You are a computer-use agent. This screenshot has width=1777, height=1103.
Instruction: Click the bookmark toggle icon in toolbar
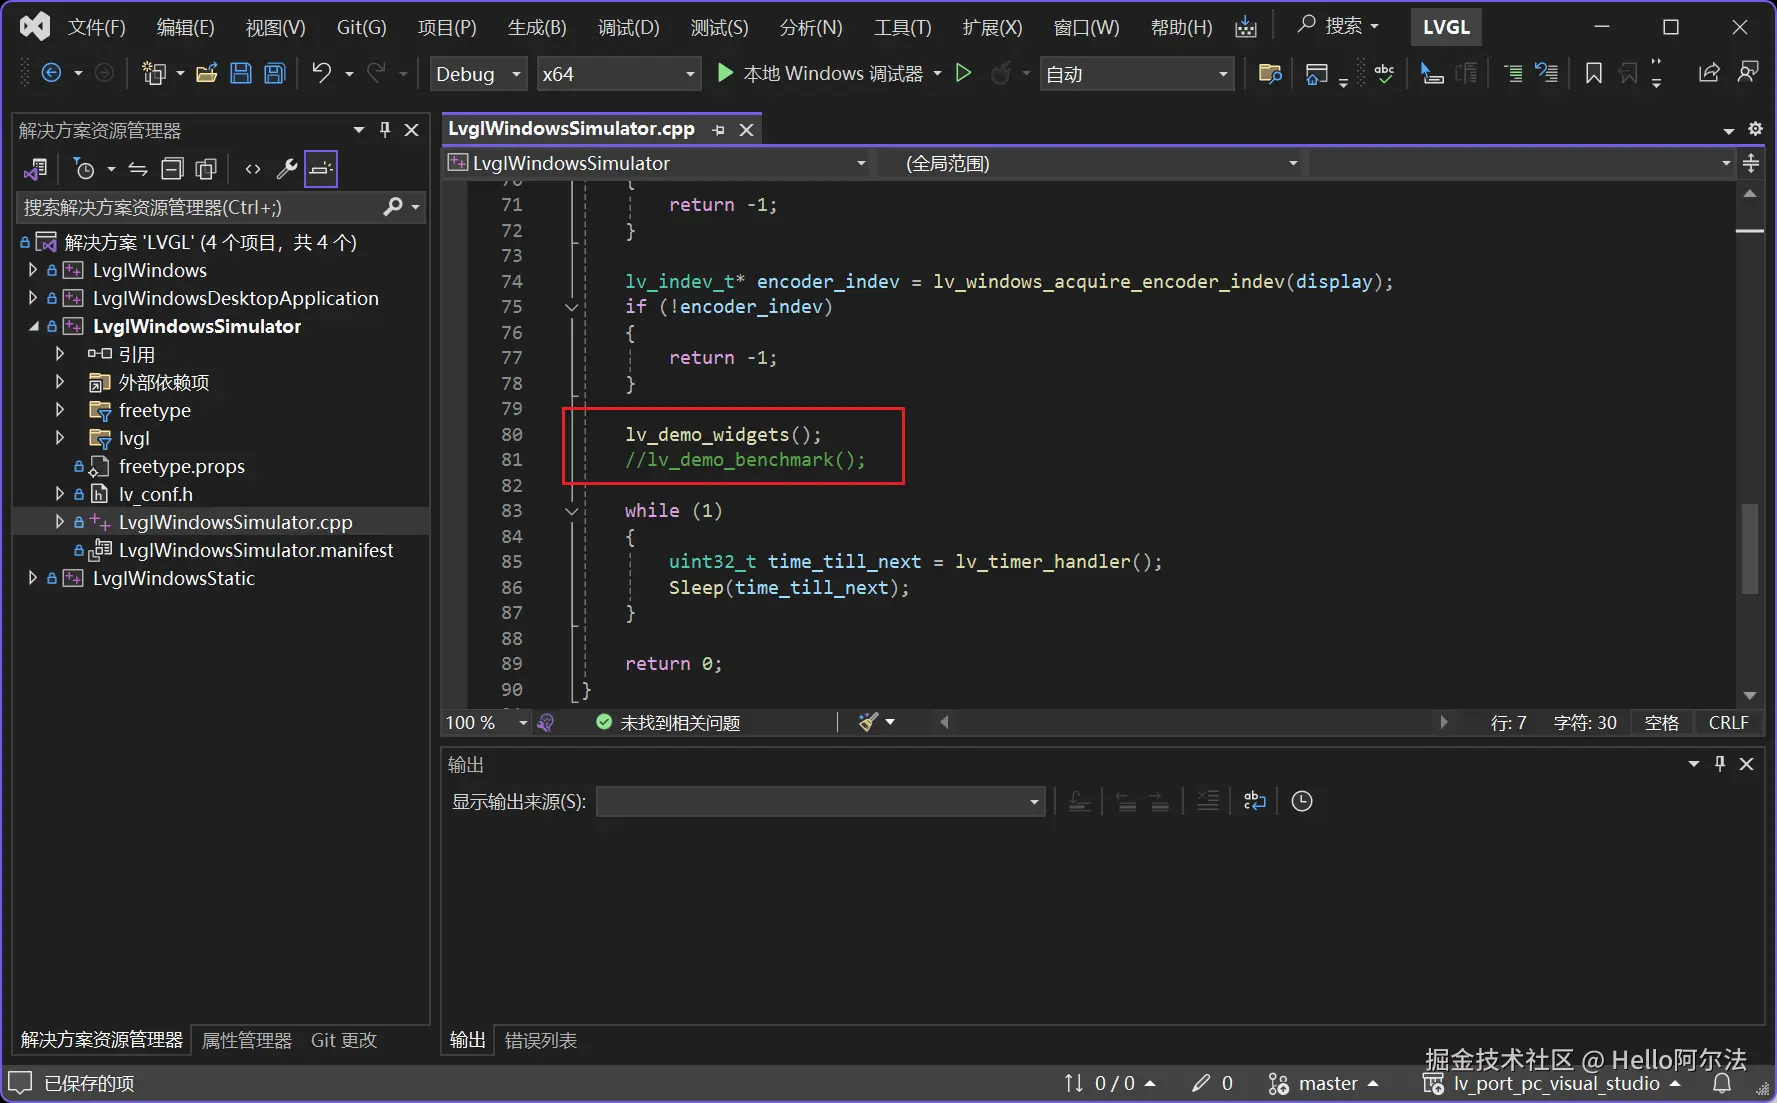click(1594, 73)
